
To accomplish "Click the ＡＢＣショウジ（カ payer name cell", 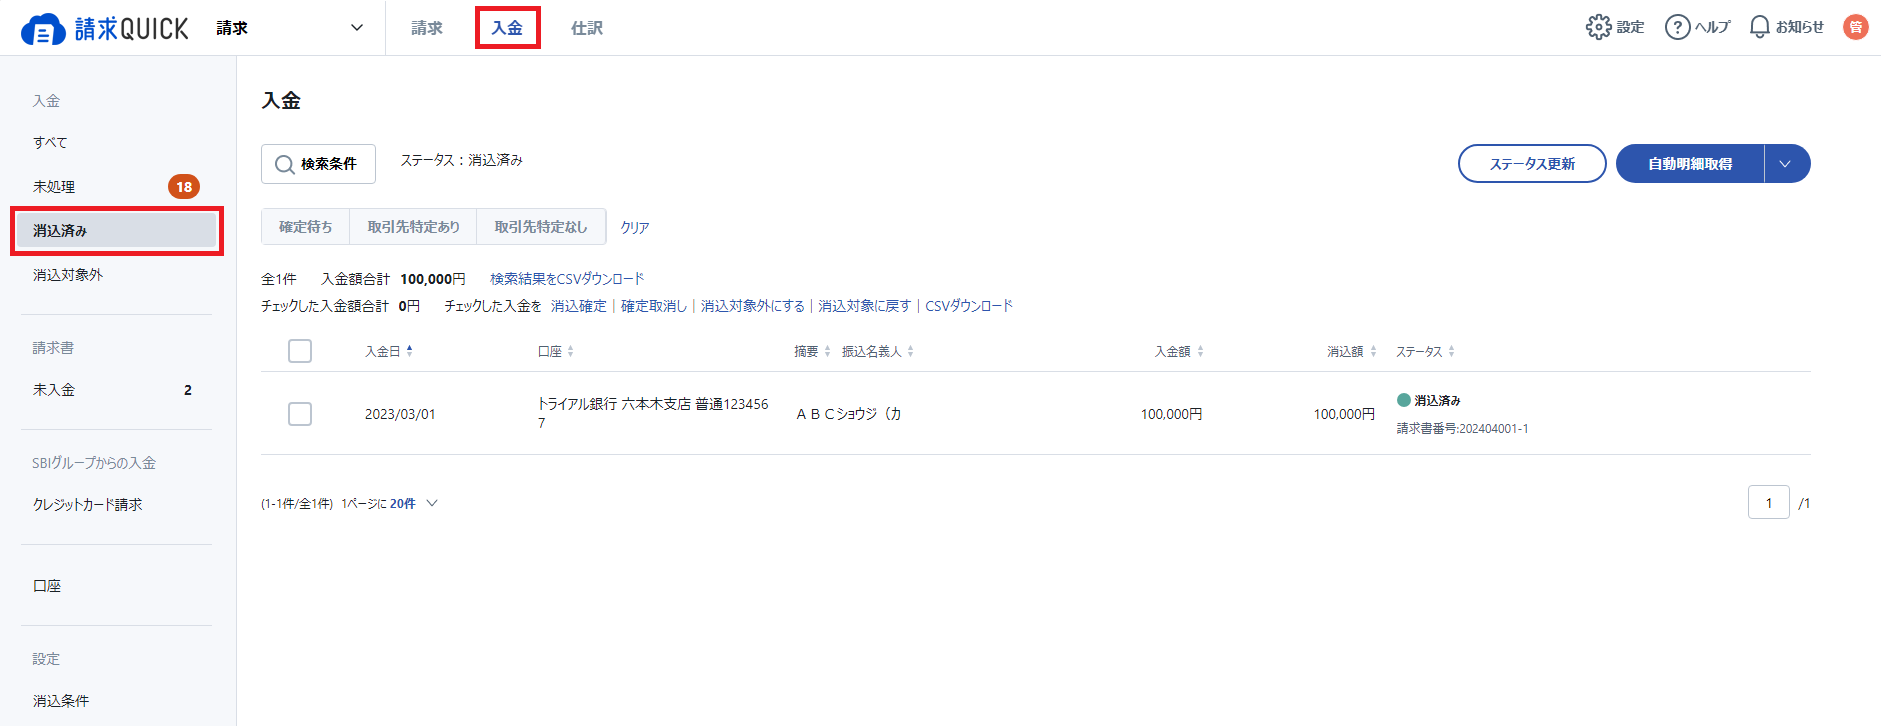I will [849, 414].
